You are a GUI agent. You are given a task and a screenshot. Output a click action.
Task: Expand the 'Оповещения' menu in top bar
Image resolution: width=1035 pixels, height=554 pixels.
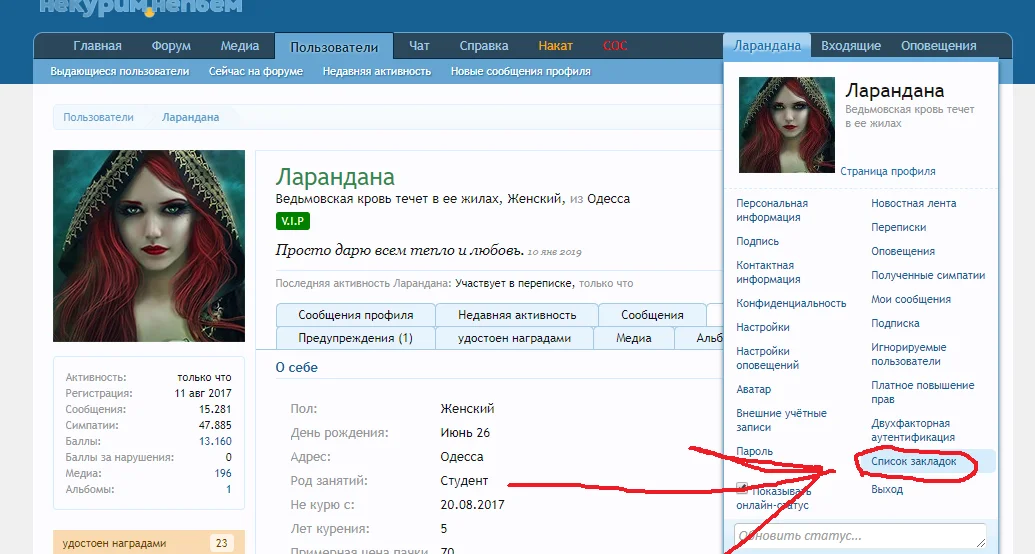[938, 46]
